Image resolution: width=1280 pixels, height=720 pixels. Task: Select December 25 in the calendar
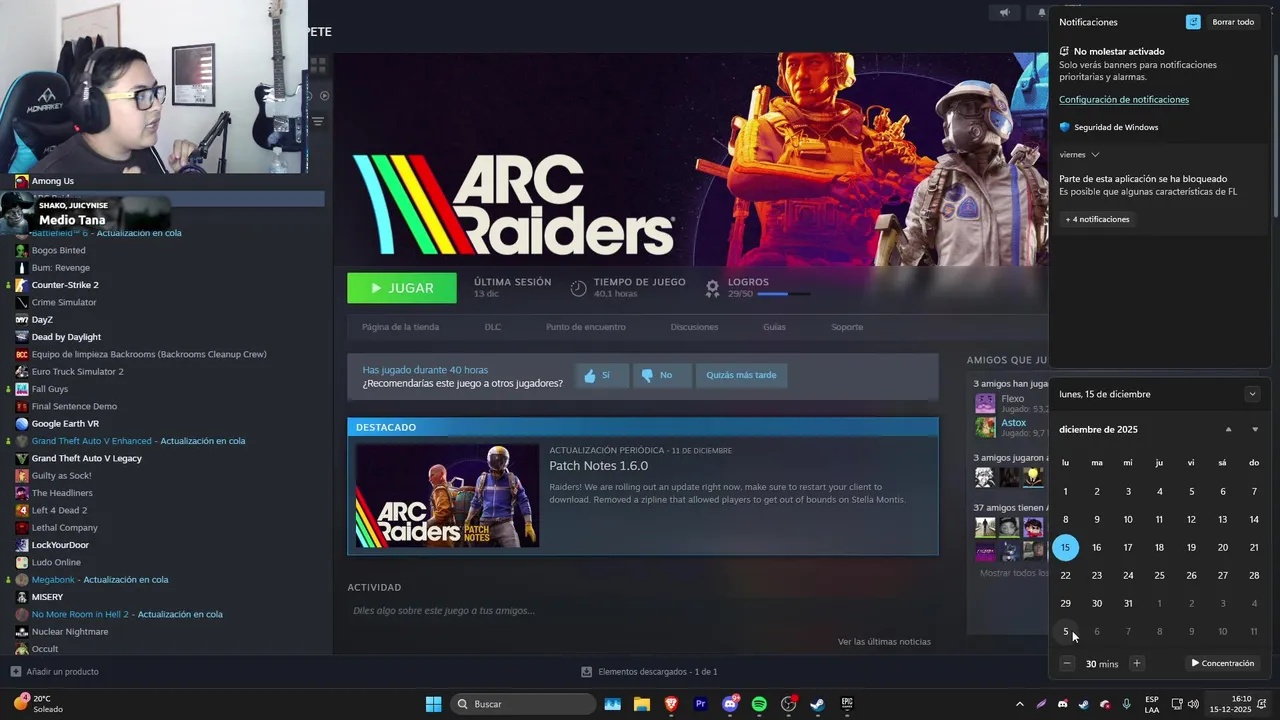tap(1159, 576)
